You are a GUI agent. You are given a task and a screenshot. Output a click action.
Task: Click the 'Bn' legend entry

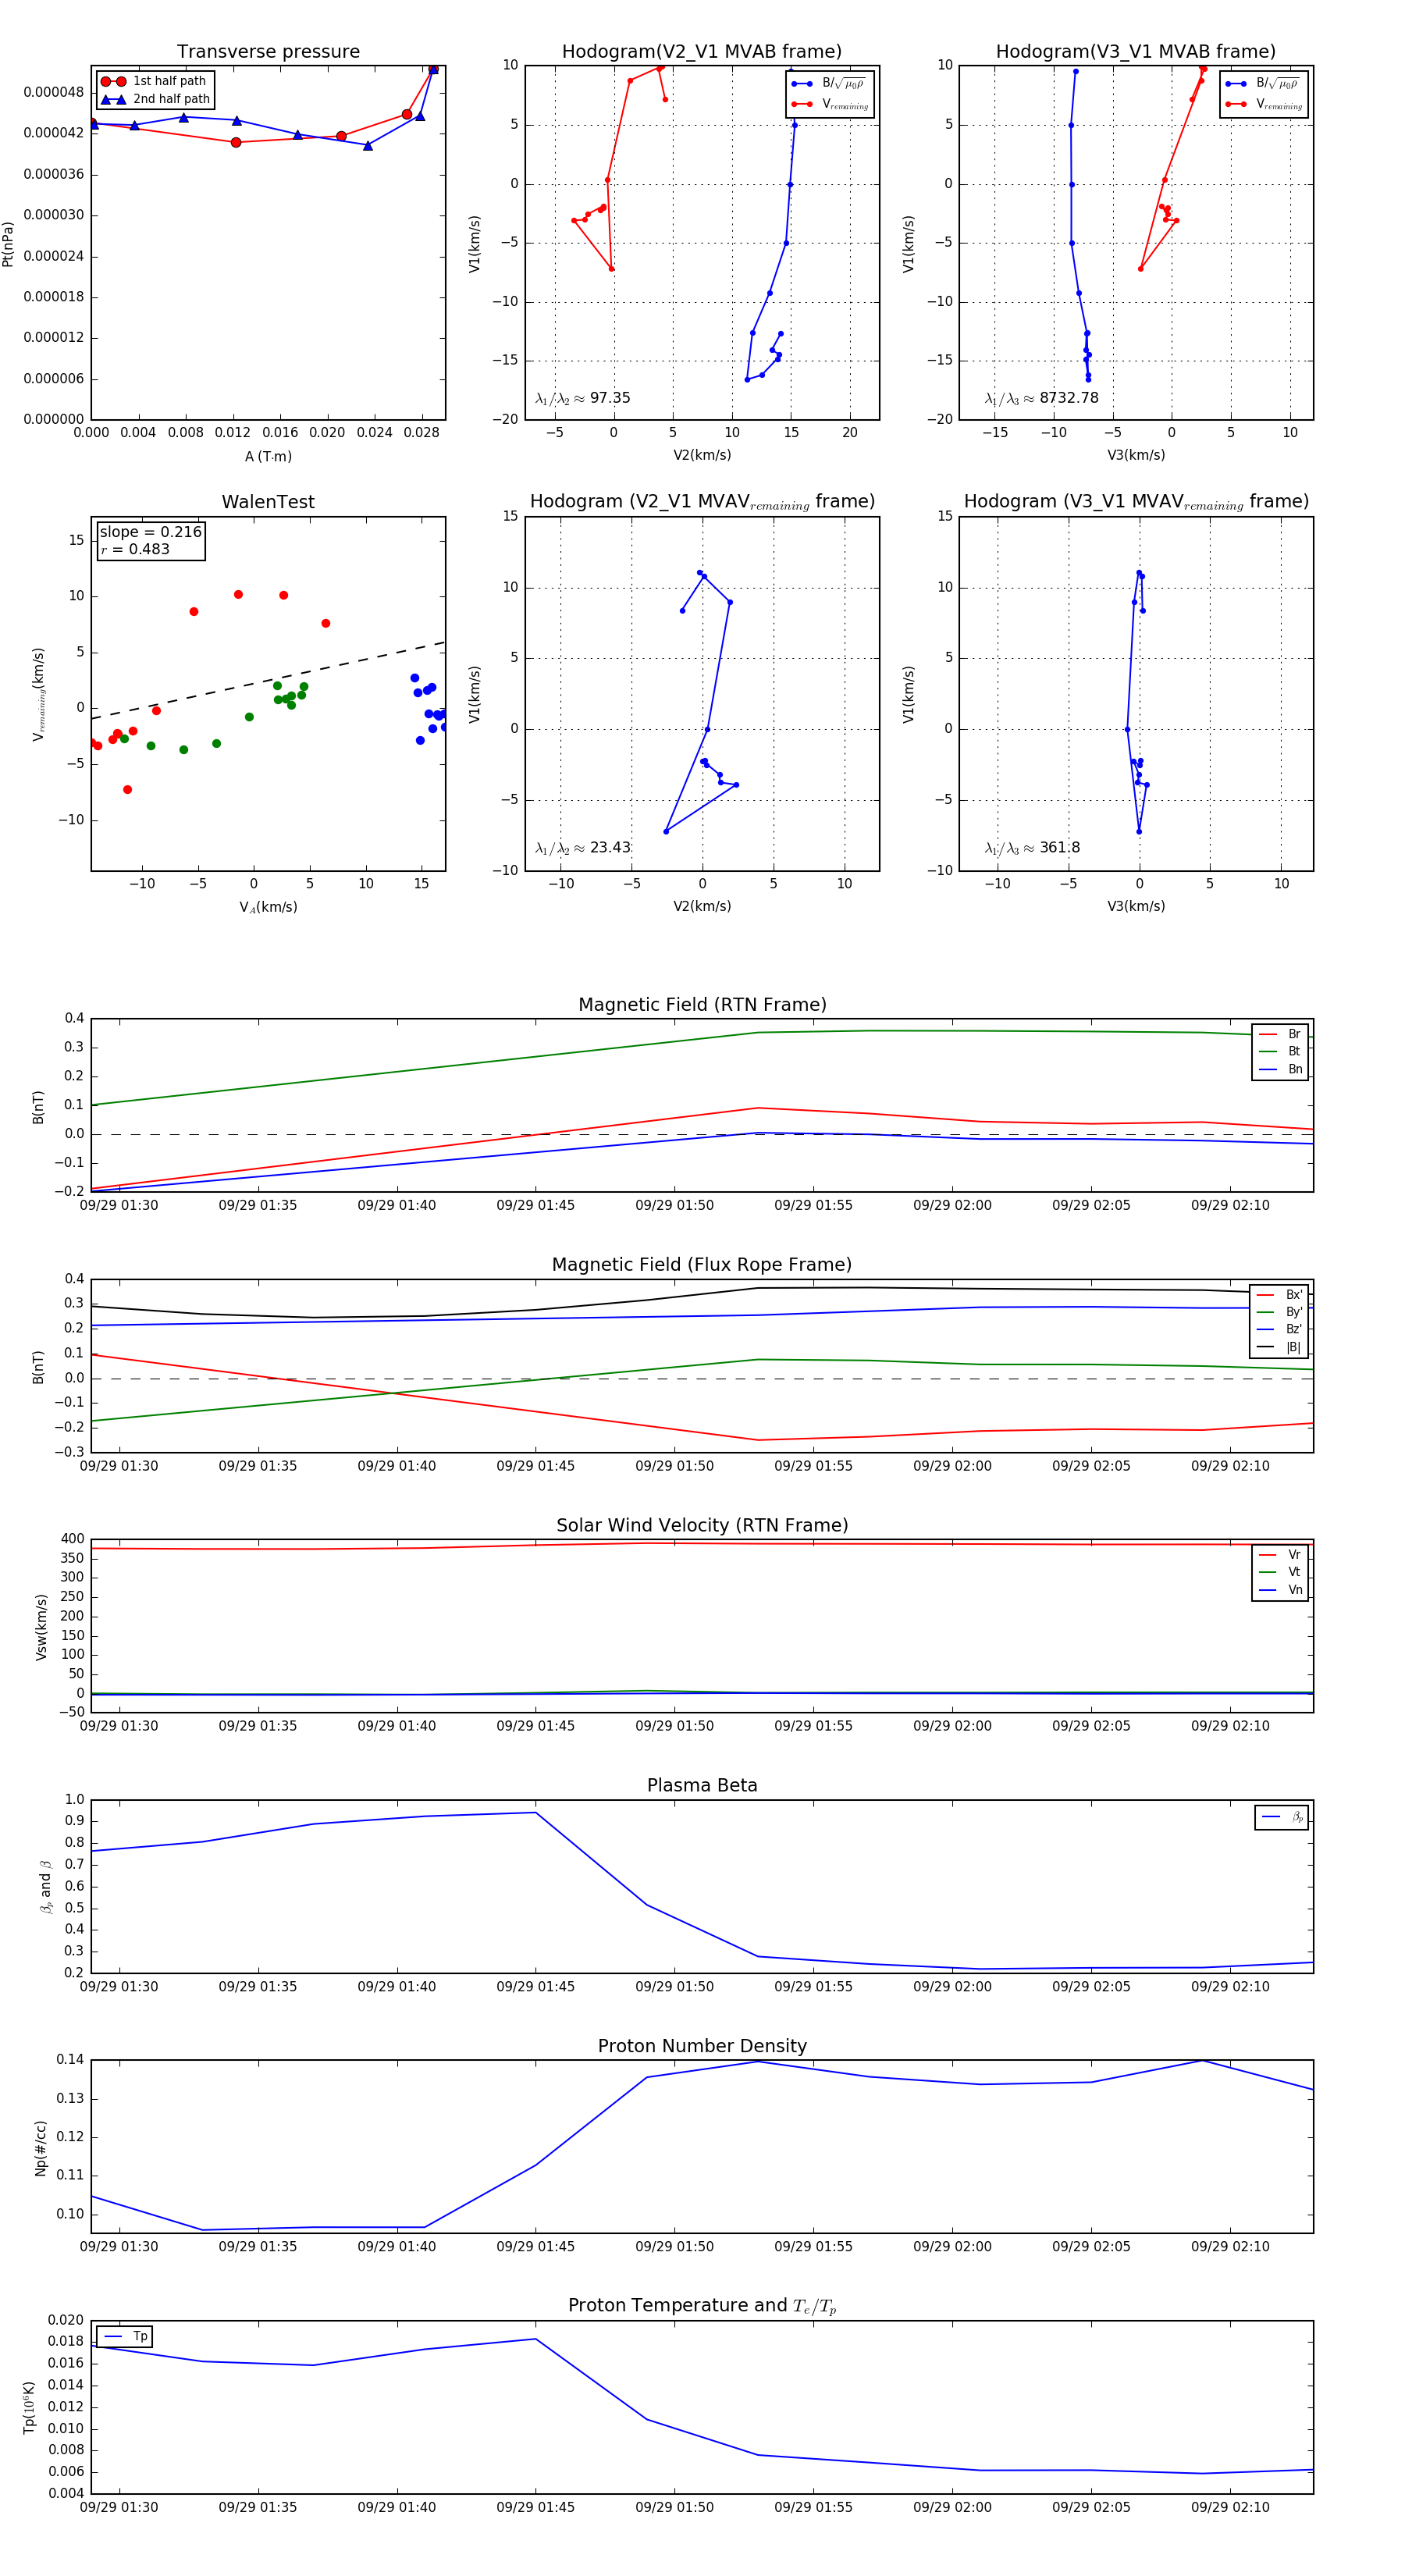(x=1280, y=1070)
